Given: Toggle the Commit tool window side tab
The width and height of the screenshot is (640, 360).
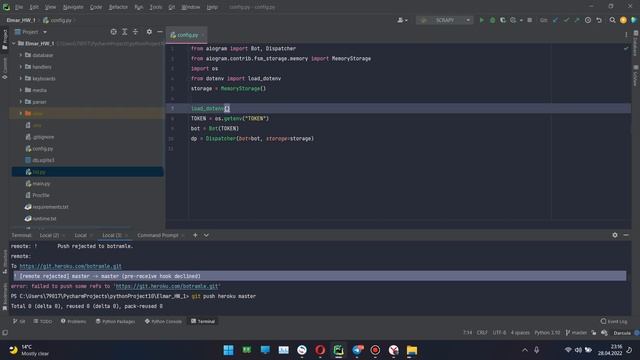Looking at the screenshot, I should (x=5, y=68).
